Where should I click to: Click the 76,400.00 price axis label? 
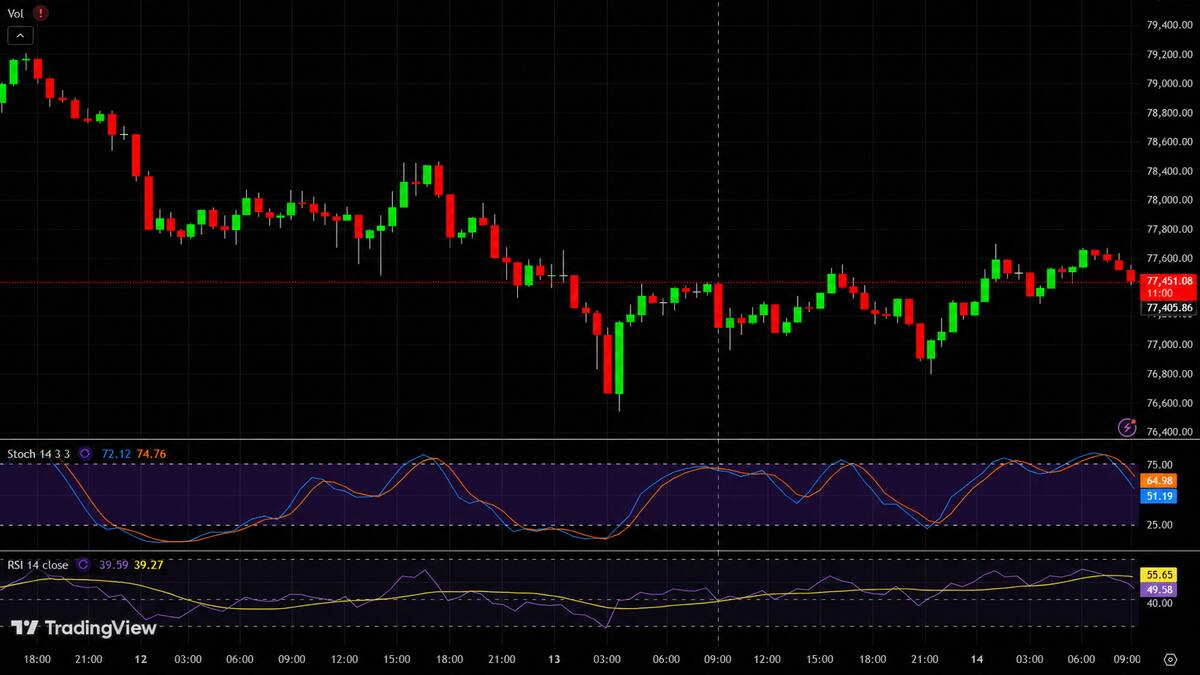(1169, 432)
